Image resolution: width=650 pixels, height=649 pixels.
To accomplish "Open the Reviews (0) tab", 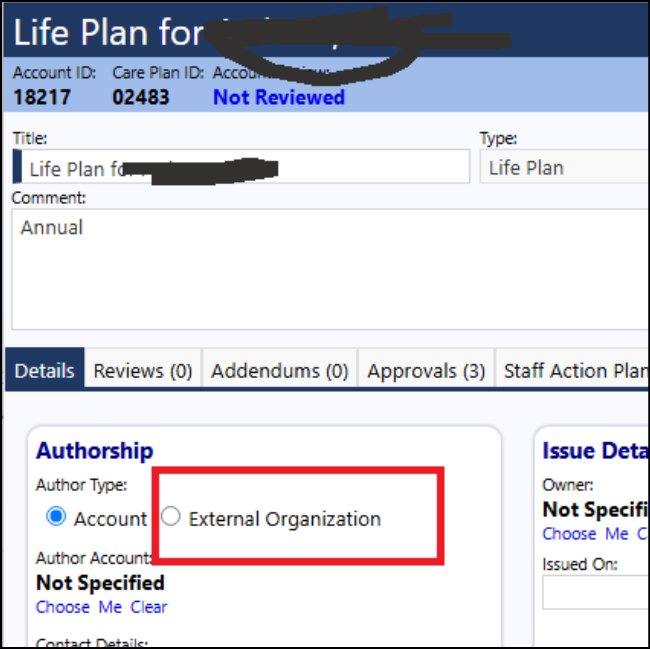I will (x=143, y=370).
